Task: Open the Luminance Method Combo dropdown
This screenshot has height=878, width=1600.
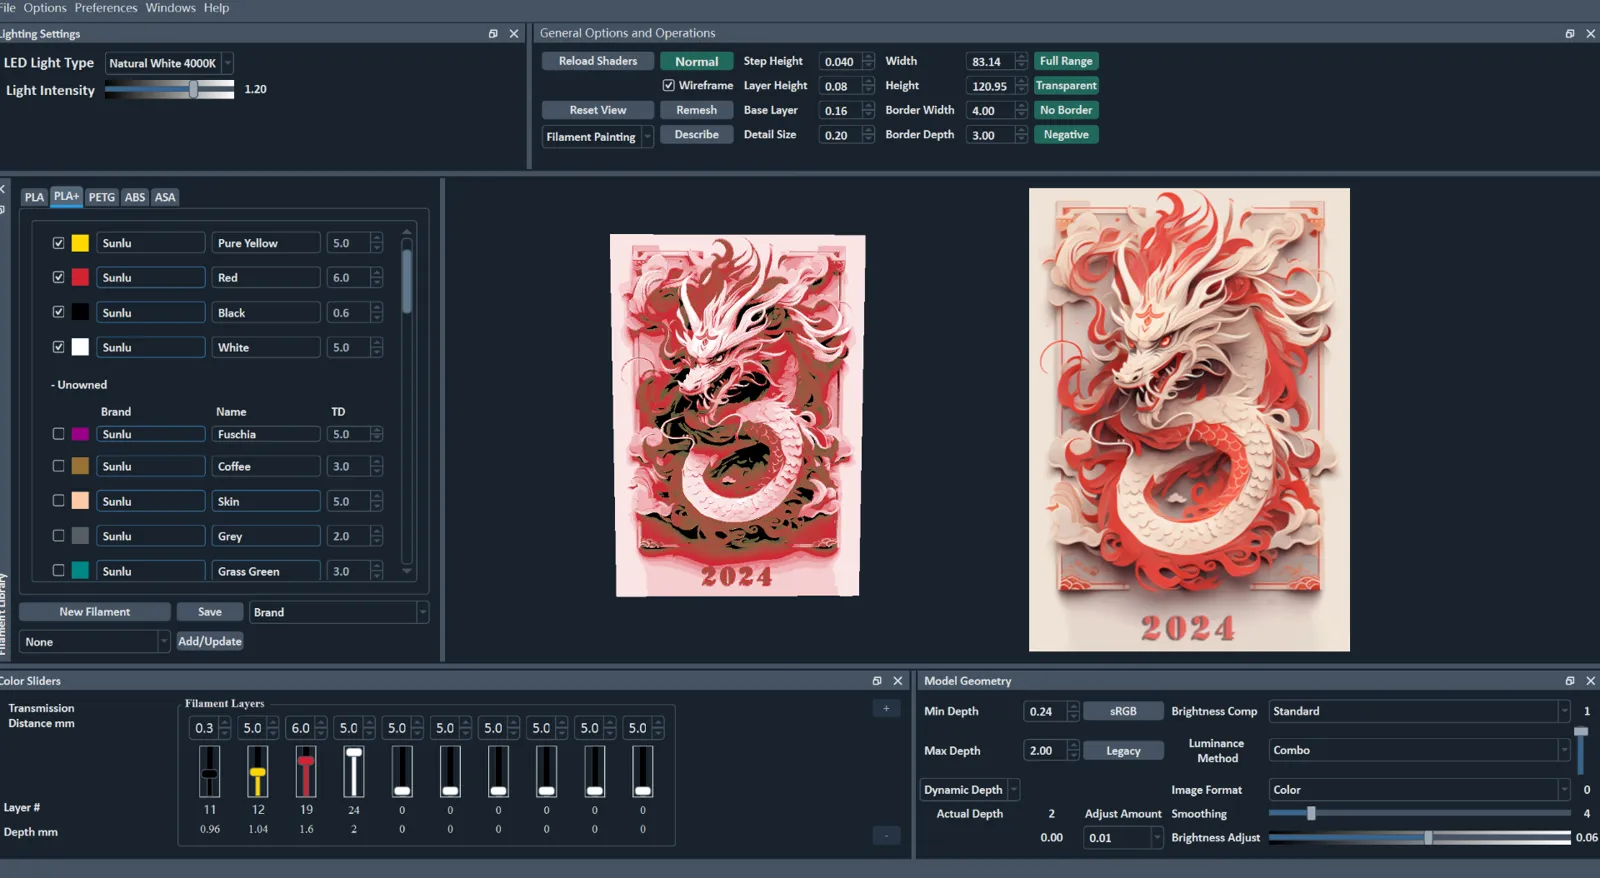Action: click(1420, 750)
